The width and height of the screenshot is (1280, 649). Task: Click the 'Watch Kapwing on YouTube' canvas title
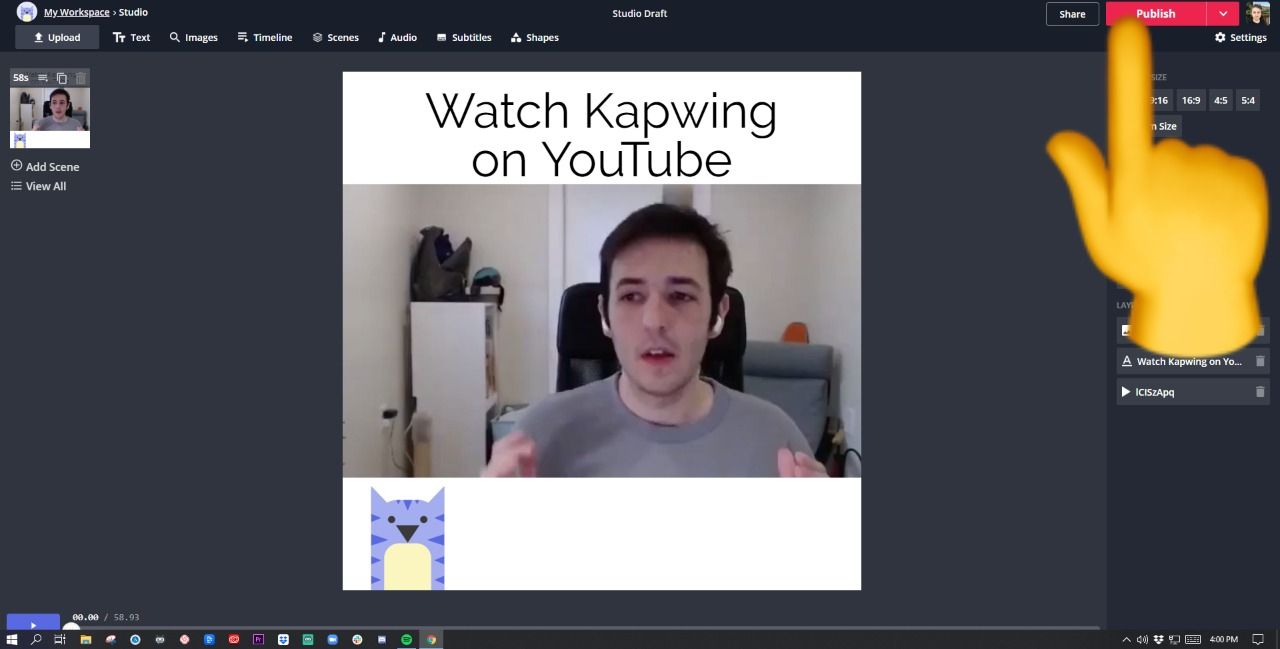tap(601, 134)
